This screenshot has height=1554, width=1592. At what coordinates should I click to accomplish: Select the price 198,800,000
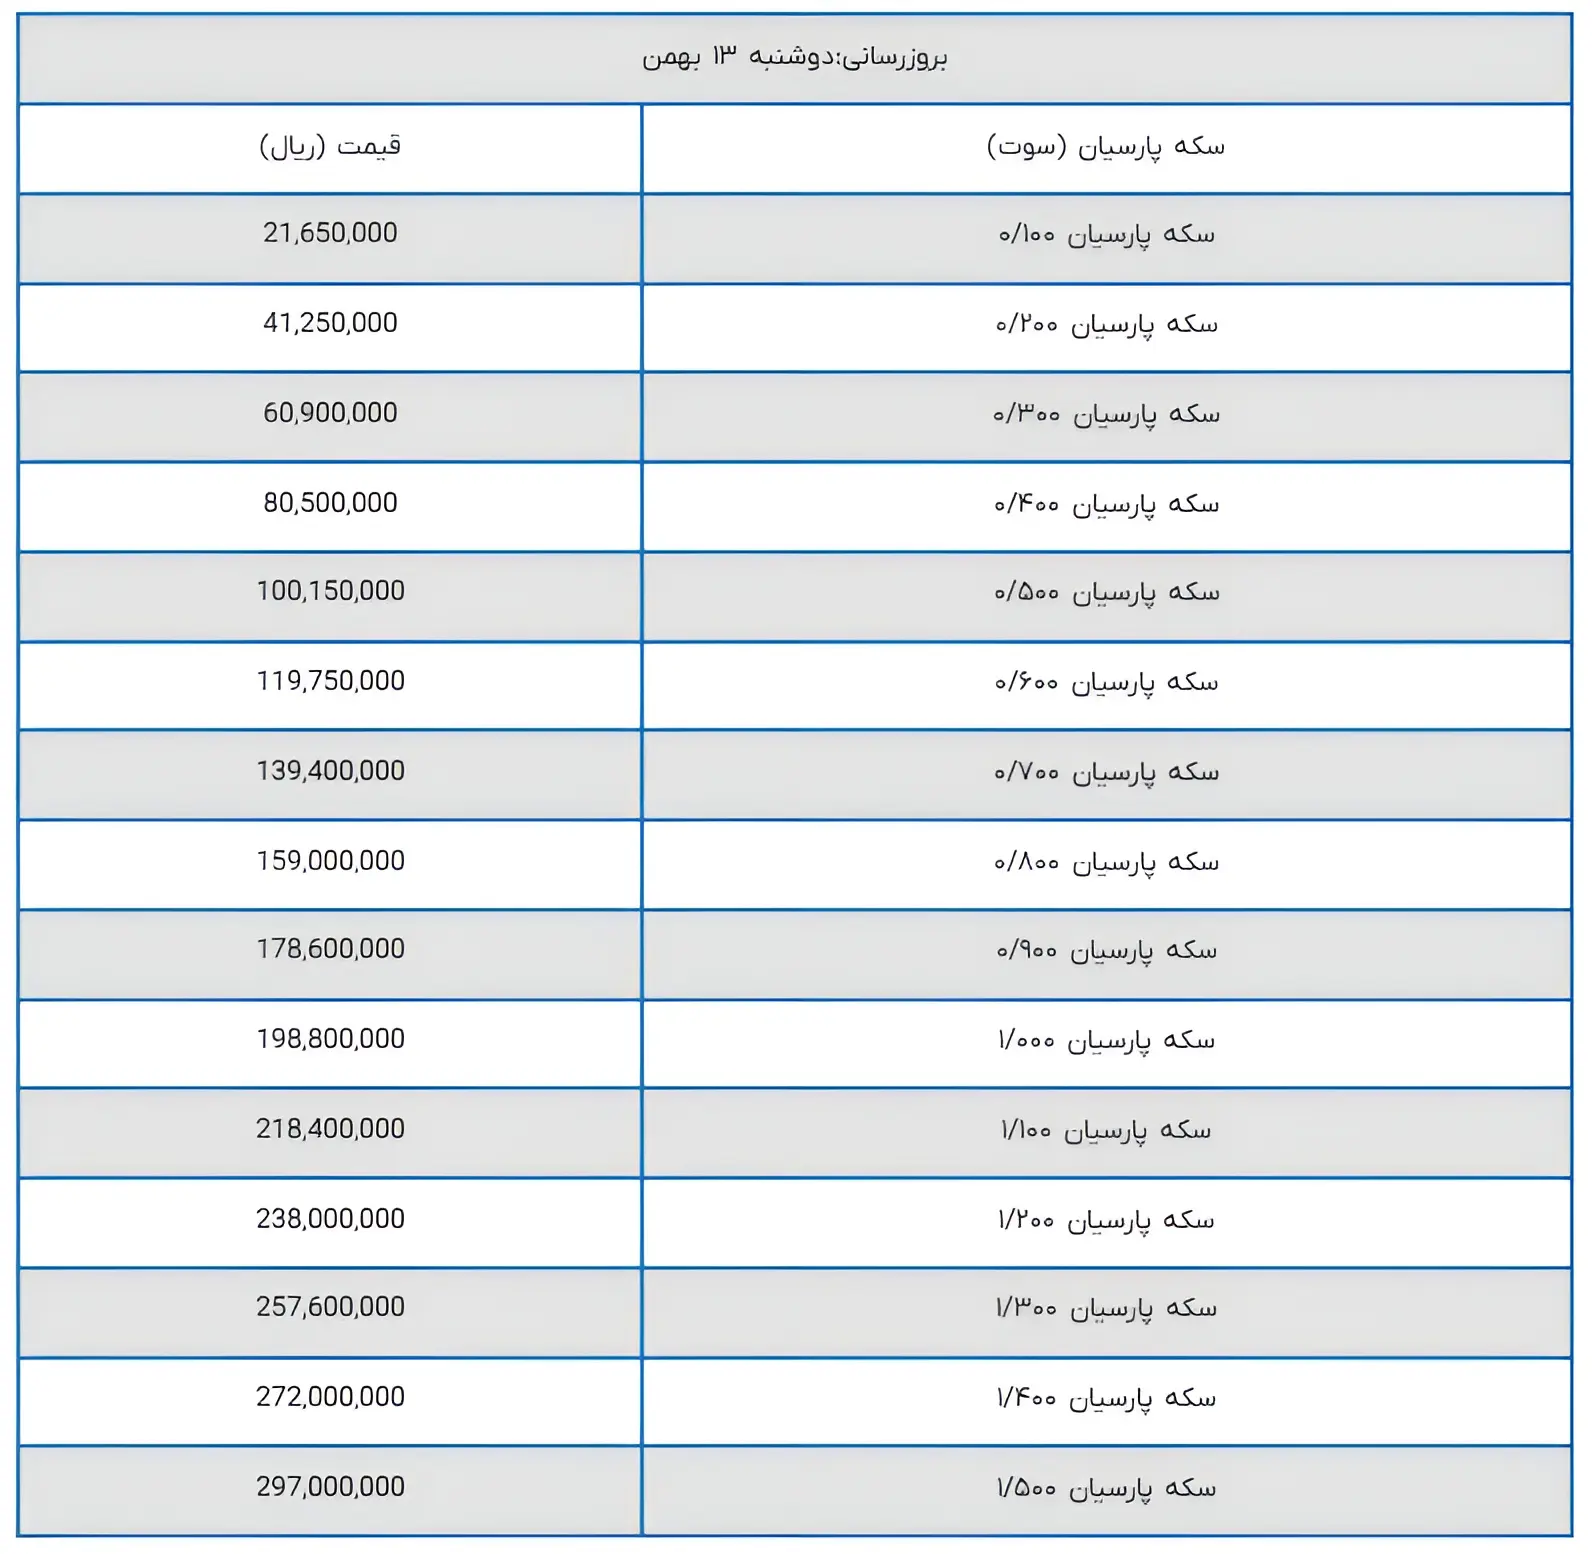(x=330, y=1039)
